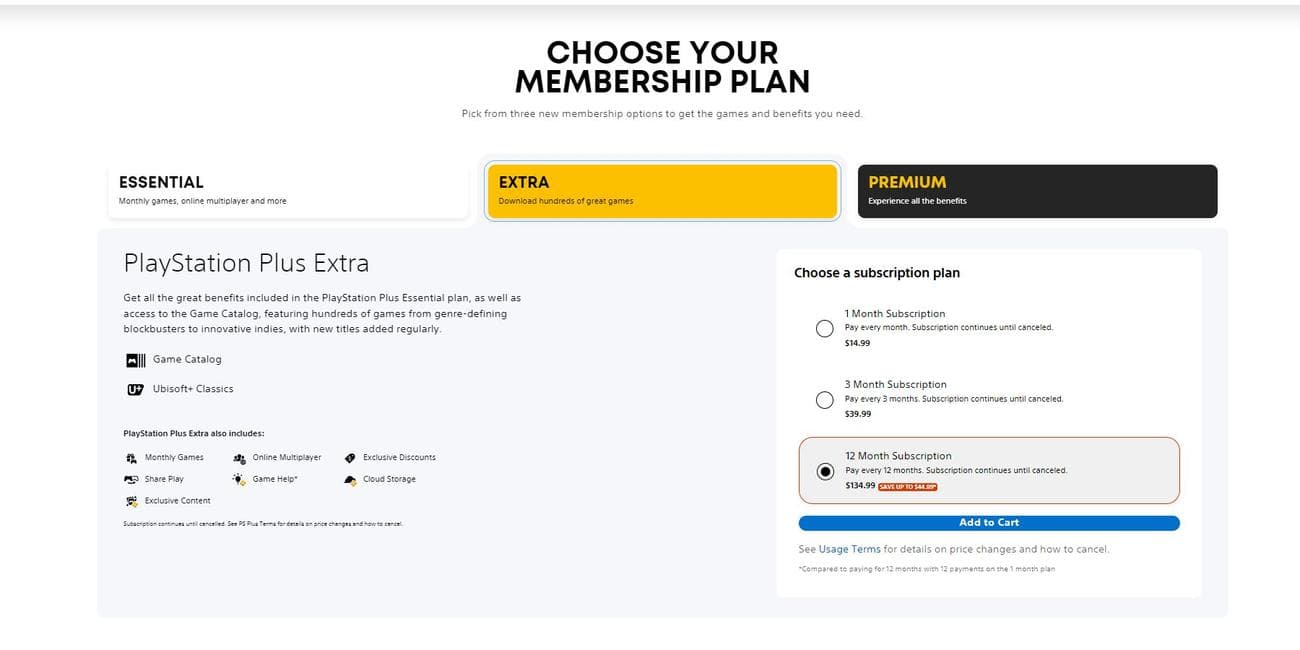The image size is (1300, 650).
Task: Click the Share Play icon
Action: [131, 479]
